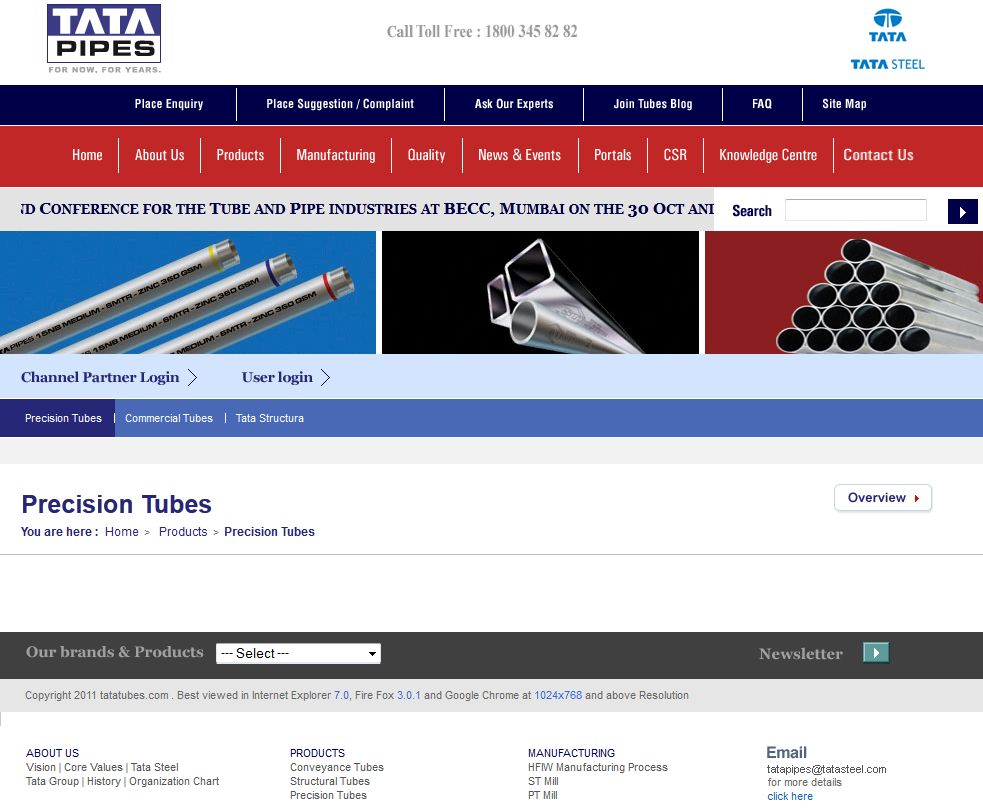This screenshot has width=983, height=808.
Task: Click the Contact Us menu item
Action: (878, 155)
